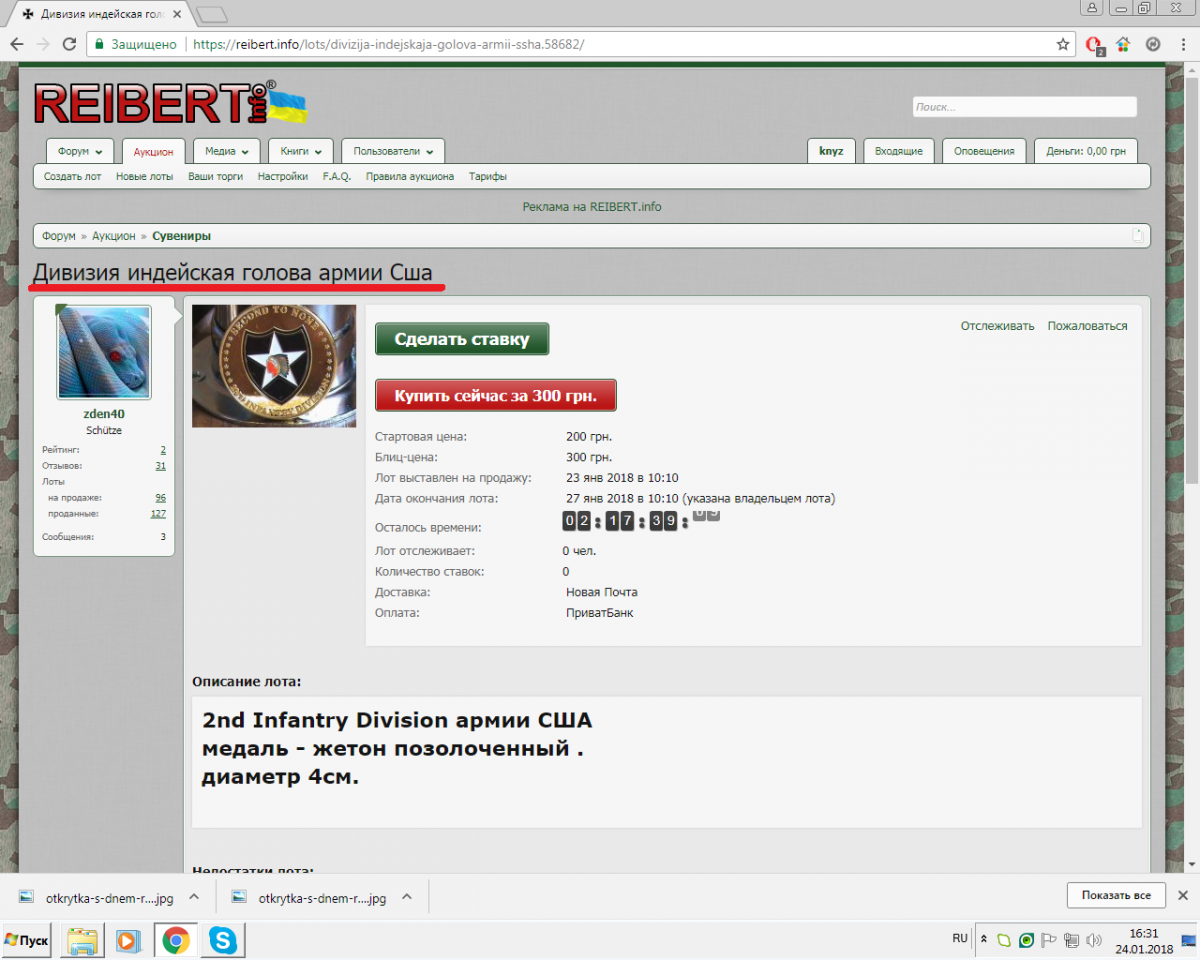This screenshot has height=960, width=1200.
Task: Click the Пожаловаться link
Action: click(1087, 326)
